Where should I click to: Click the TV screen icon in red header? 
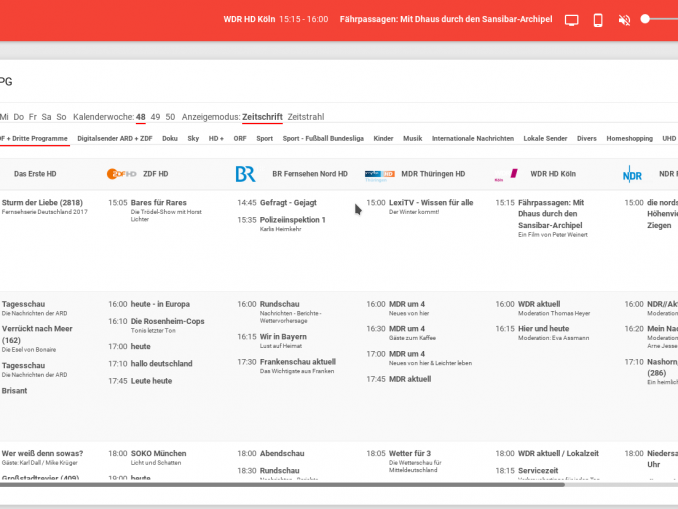[572, 20]
